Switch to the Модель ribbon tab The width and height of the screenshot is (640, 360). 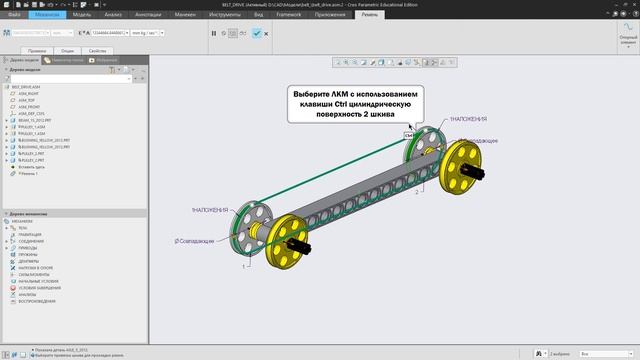82,15
